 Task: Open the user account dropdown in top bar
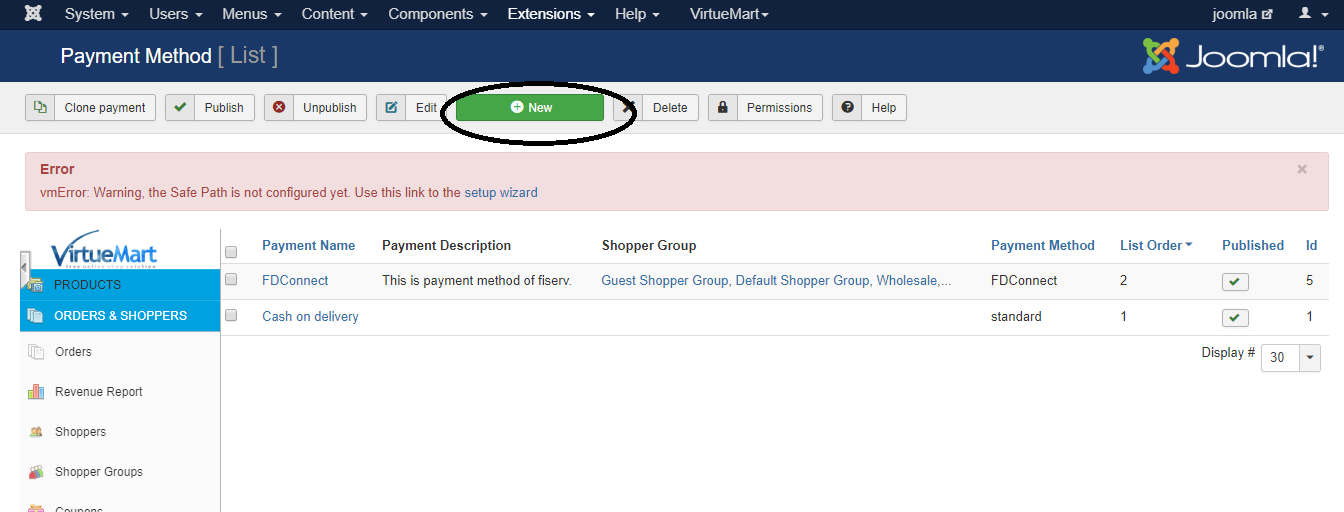pos(1309,14)
